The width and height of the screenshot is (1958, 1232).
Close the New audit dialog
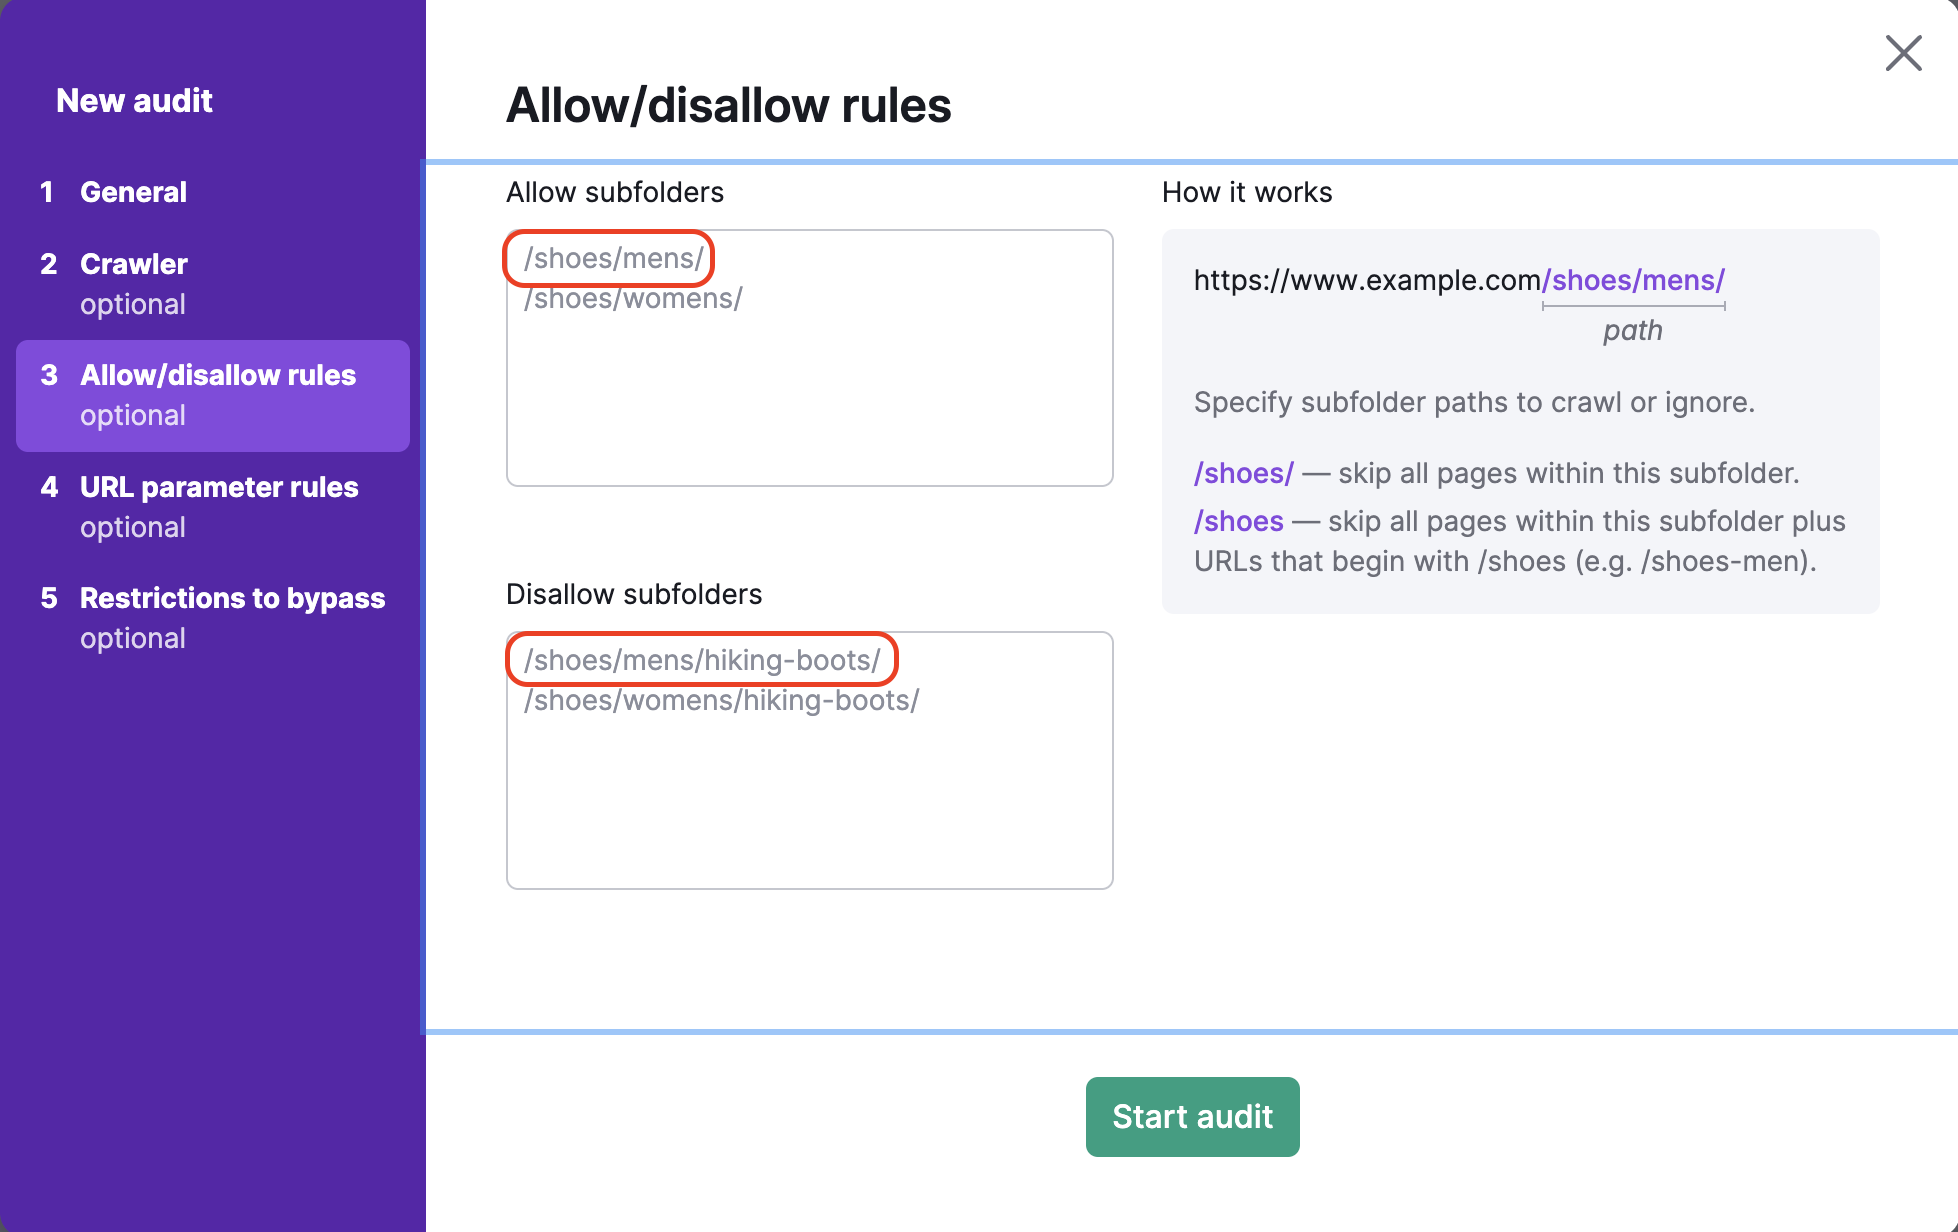click(x=1903, y=54)
